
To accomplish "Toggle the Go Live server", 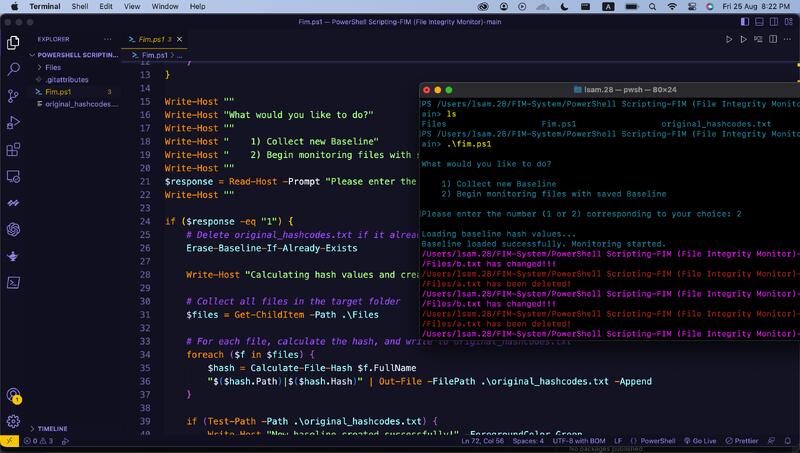I will 699,440.
